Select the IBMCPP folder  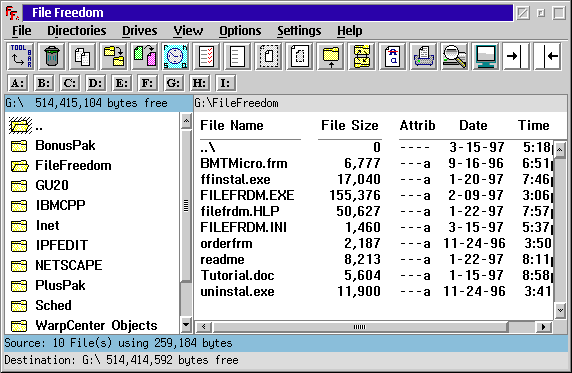[x=48, y=205]
